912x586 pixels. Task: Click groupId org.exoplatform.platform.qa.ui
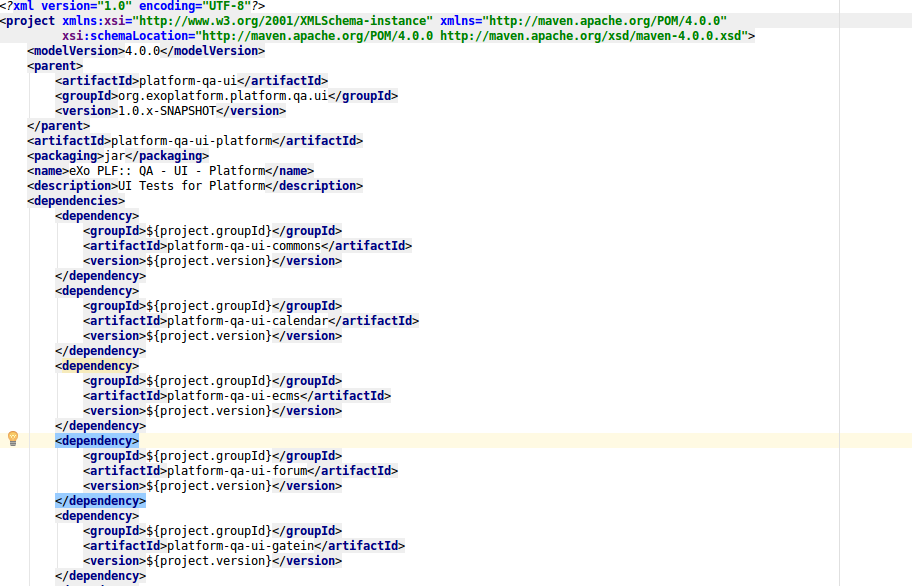226,96
